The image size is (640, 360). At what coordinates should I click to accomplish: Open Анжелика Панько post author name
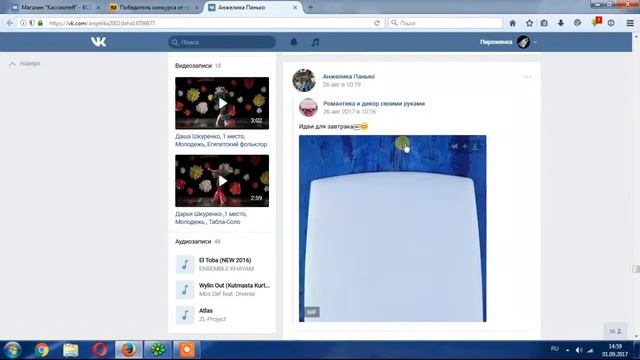(x=349, y=76)
